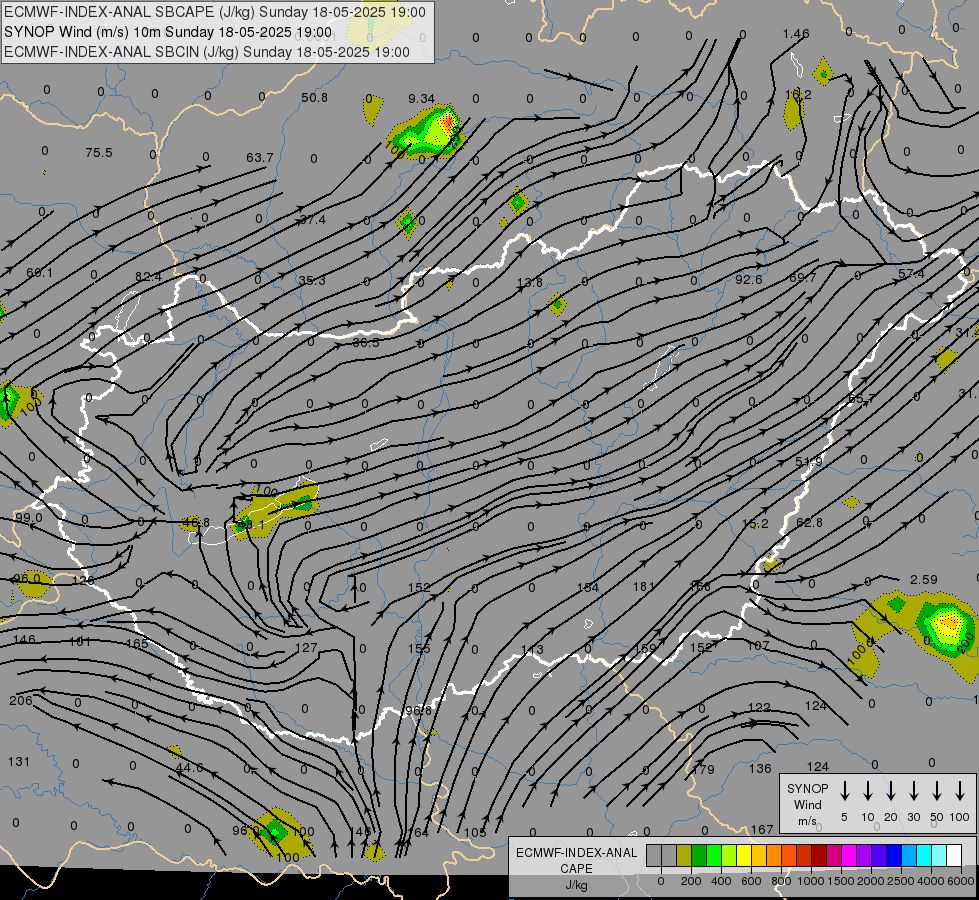
Task: Click the 4000 tick label on the CAPE scale
Action: tap(930, 881)
